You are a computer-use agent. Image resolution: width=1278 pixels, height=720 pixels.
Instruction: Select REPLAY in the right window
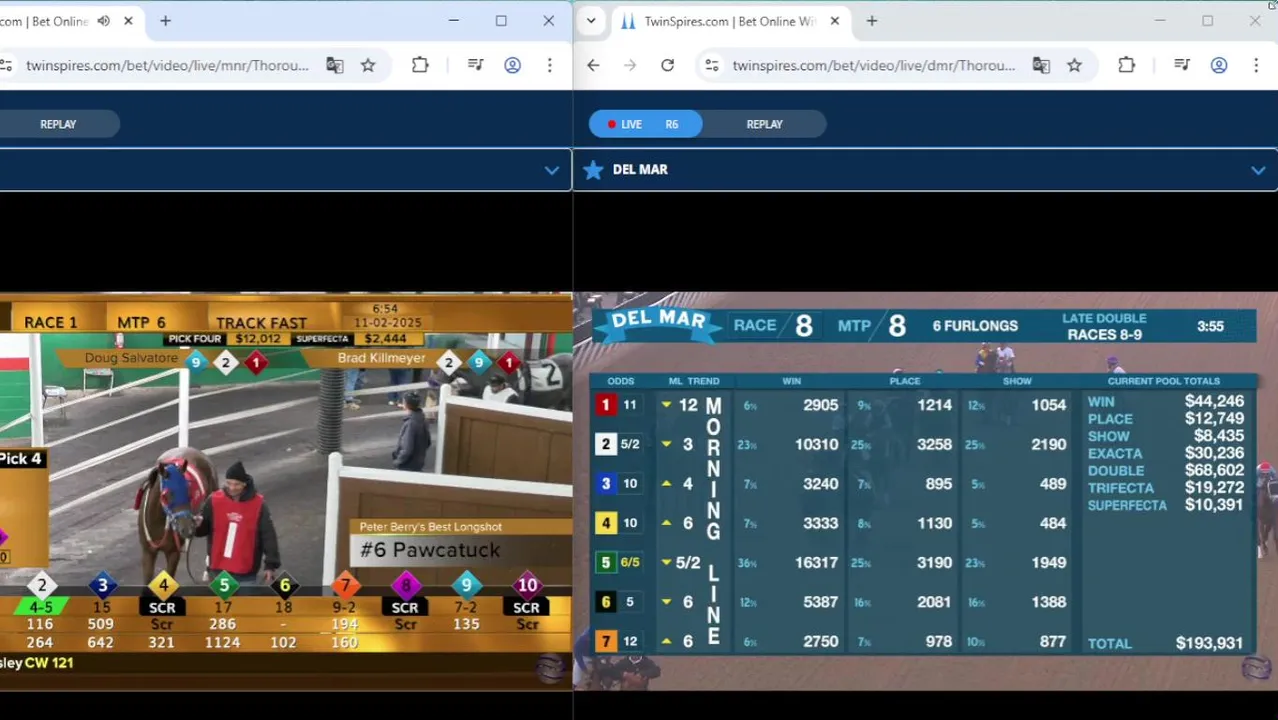point(764,124)
